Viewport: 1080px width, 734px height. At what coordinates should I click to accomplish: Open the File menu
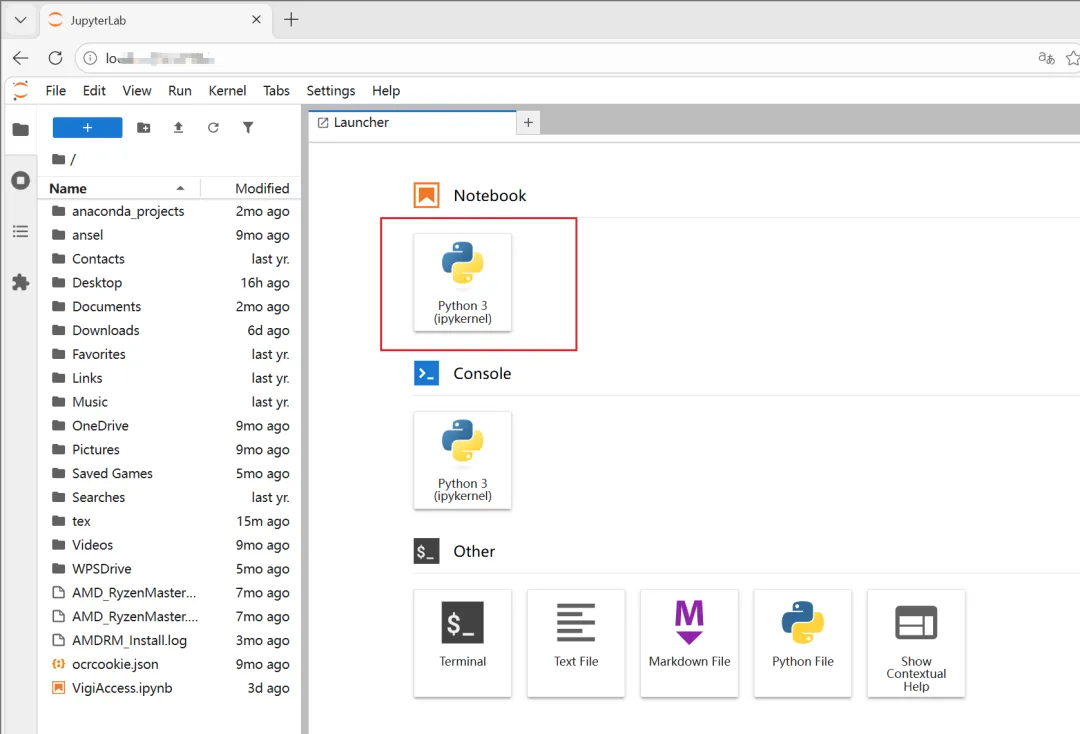point(56,90)
